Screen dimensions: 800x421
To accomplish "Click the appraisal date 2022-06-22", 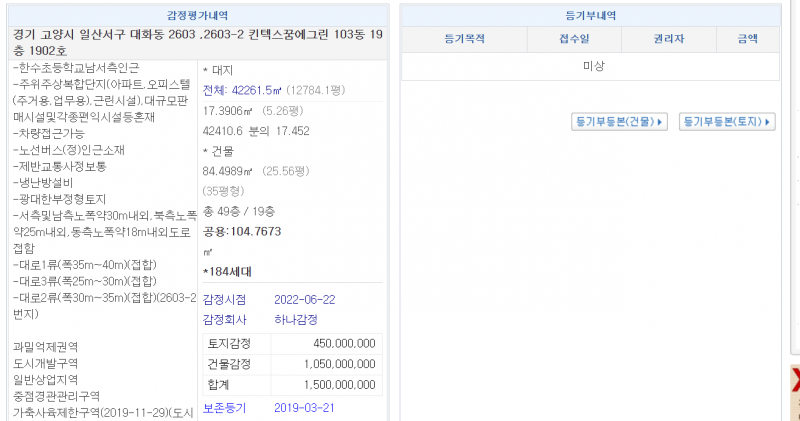I will tap(303, 299).
